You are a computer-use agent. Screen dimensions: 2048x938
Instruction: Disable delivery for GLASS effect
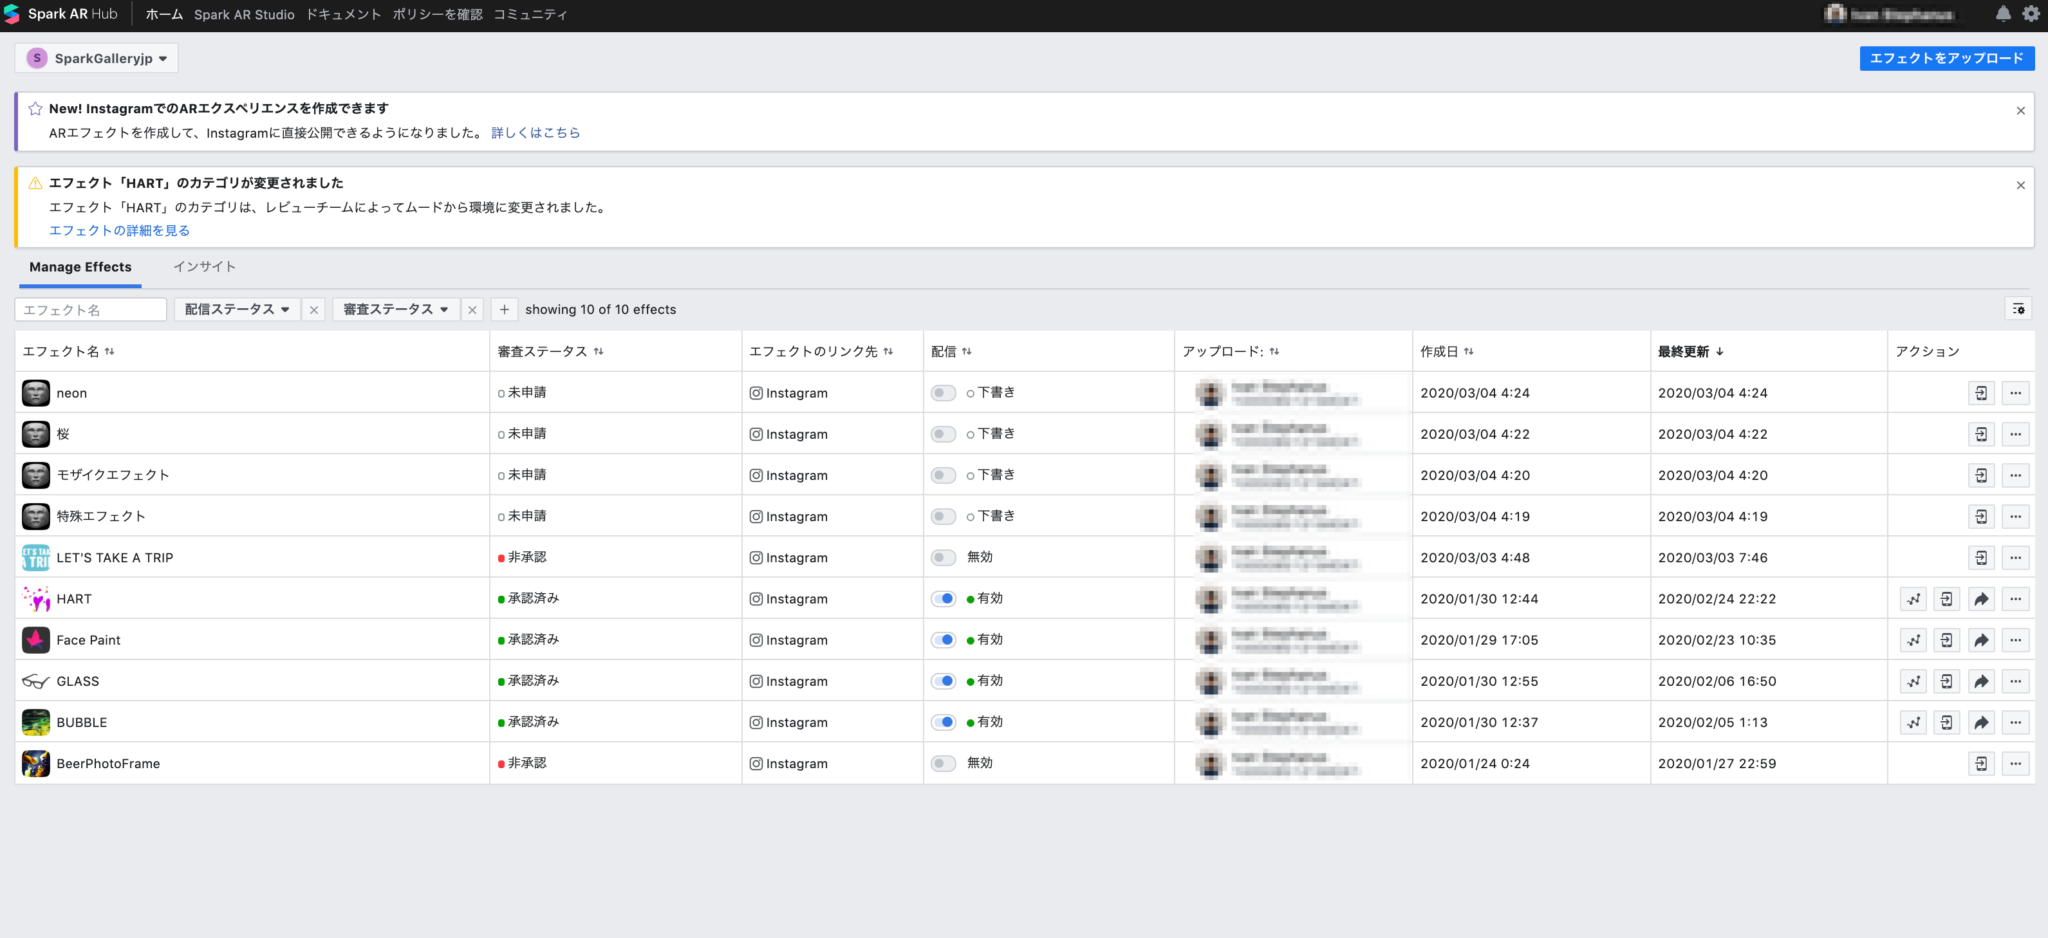[943, 681]
